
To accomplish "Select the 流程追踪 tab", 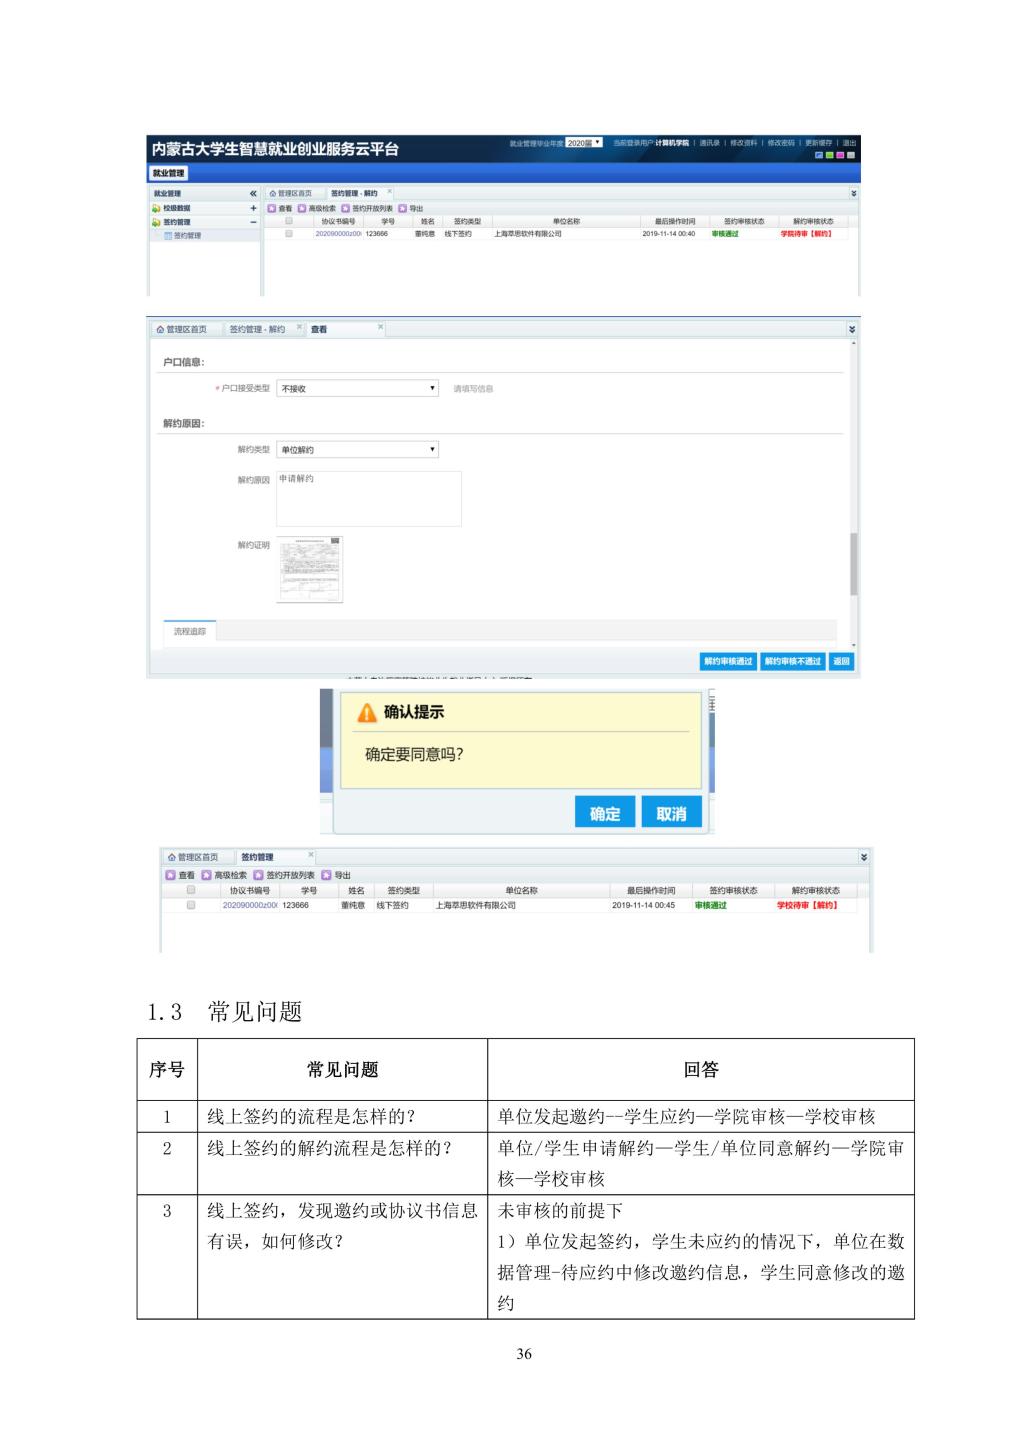I will pyautogui.click(x=189, y=631).
